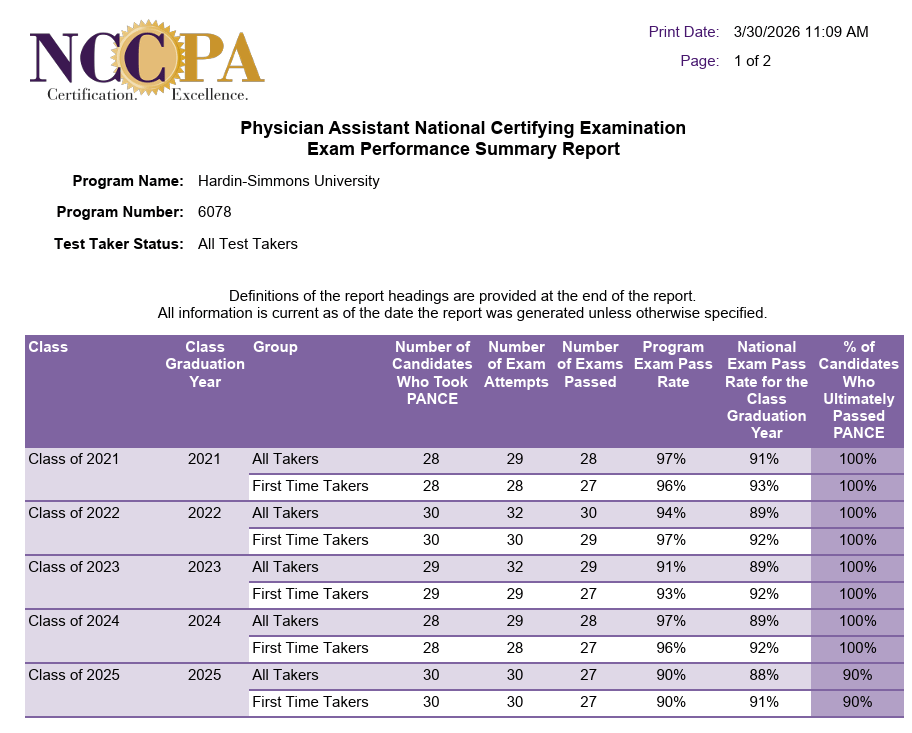
Task: Click the program number 6078
Action: tap(215, 212)
